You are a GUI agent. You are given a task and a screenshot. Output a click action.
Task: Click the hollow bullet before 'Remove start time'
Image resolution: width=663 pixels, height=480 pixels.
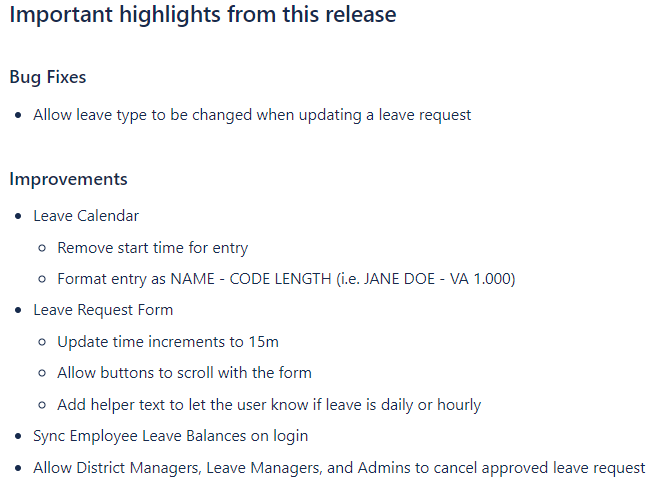(42, 248)
